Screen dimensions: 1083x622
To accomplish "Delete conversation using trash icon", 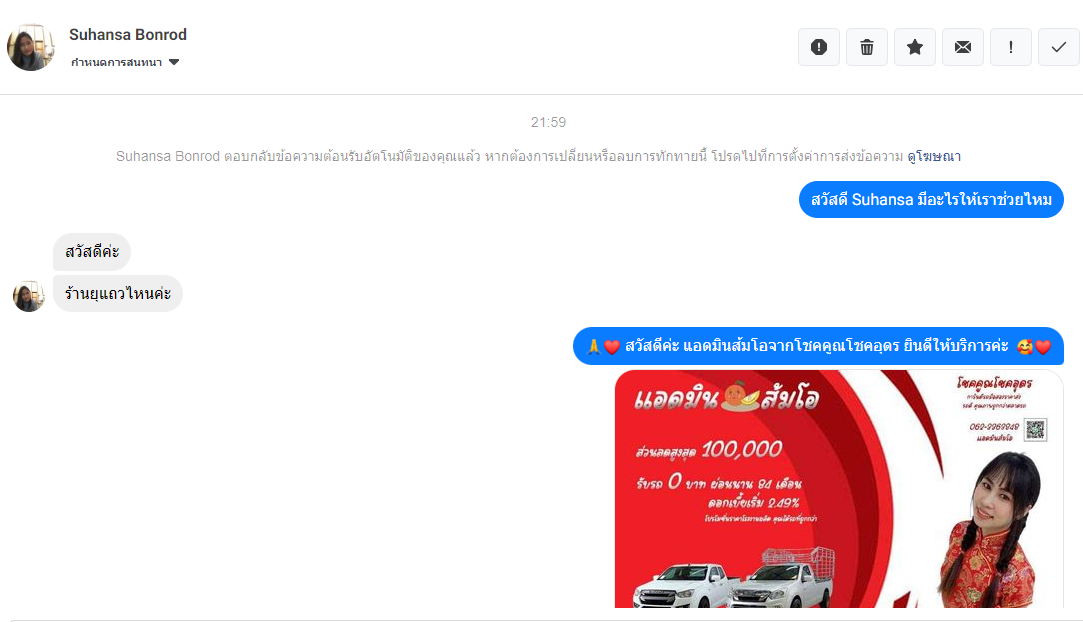I will click(x=867, y=47).
